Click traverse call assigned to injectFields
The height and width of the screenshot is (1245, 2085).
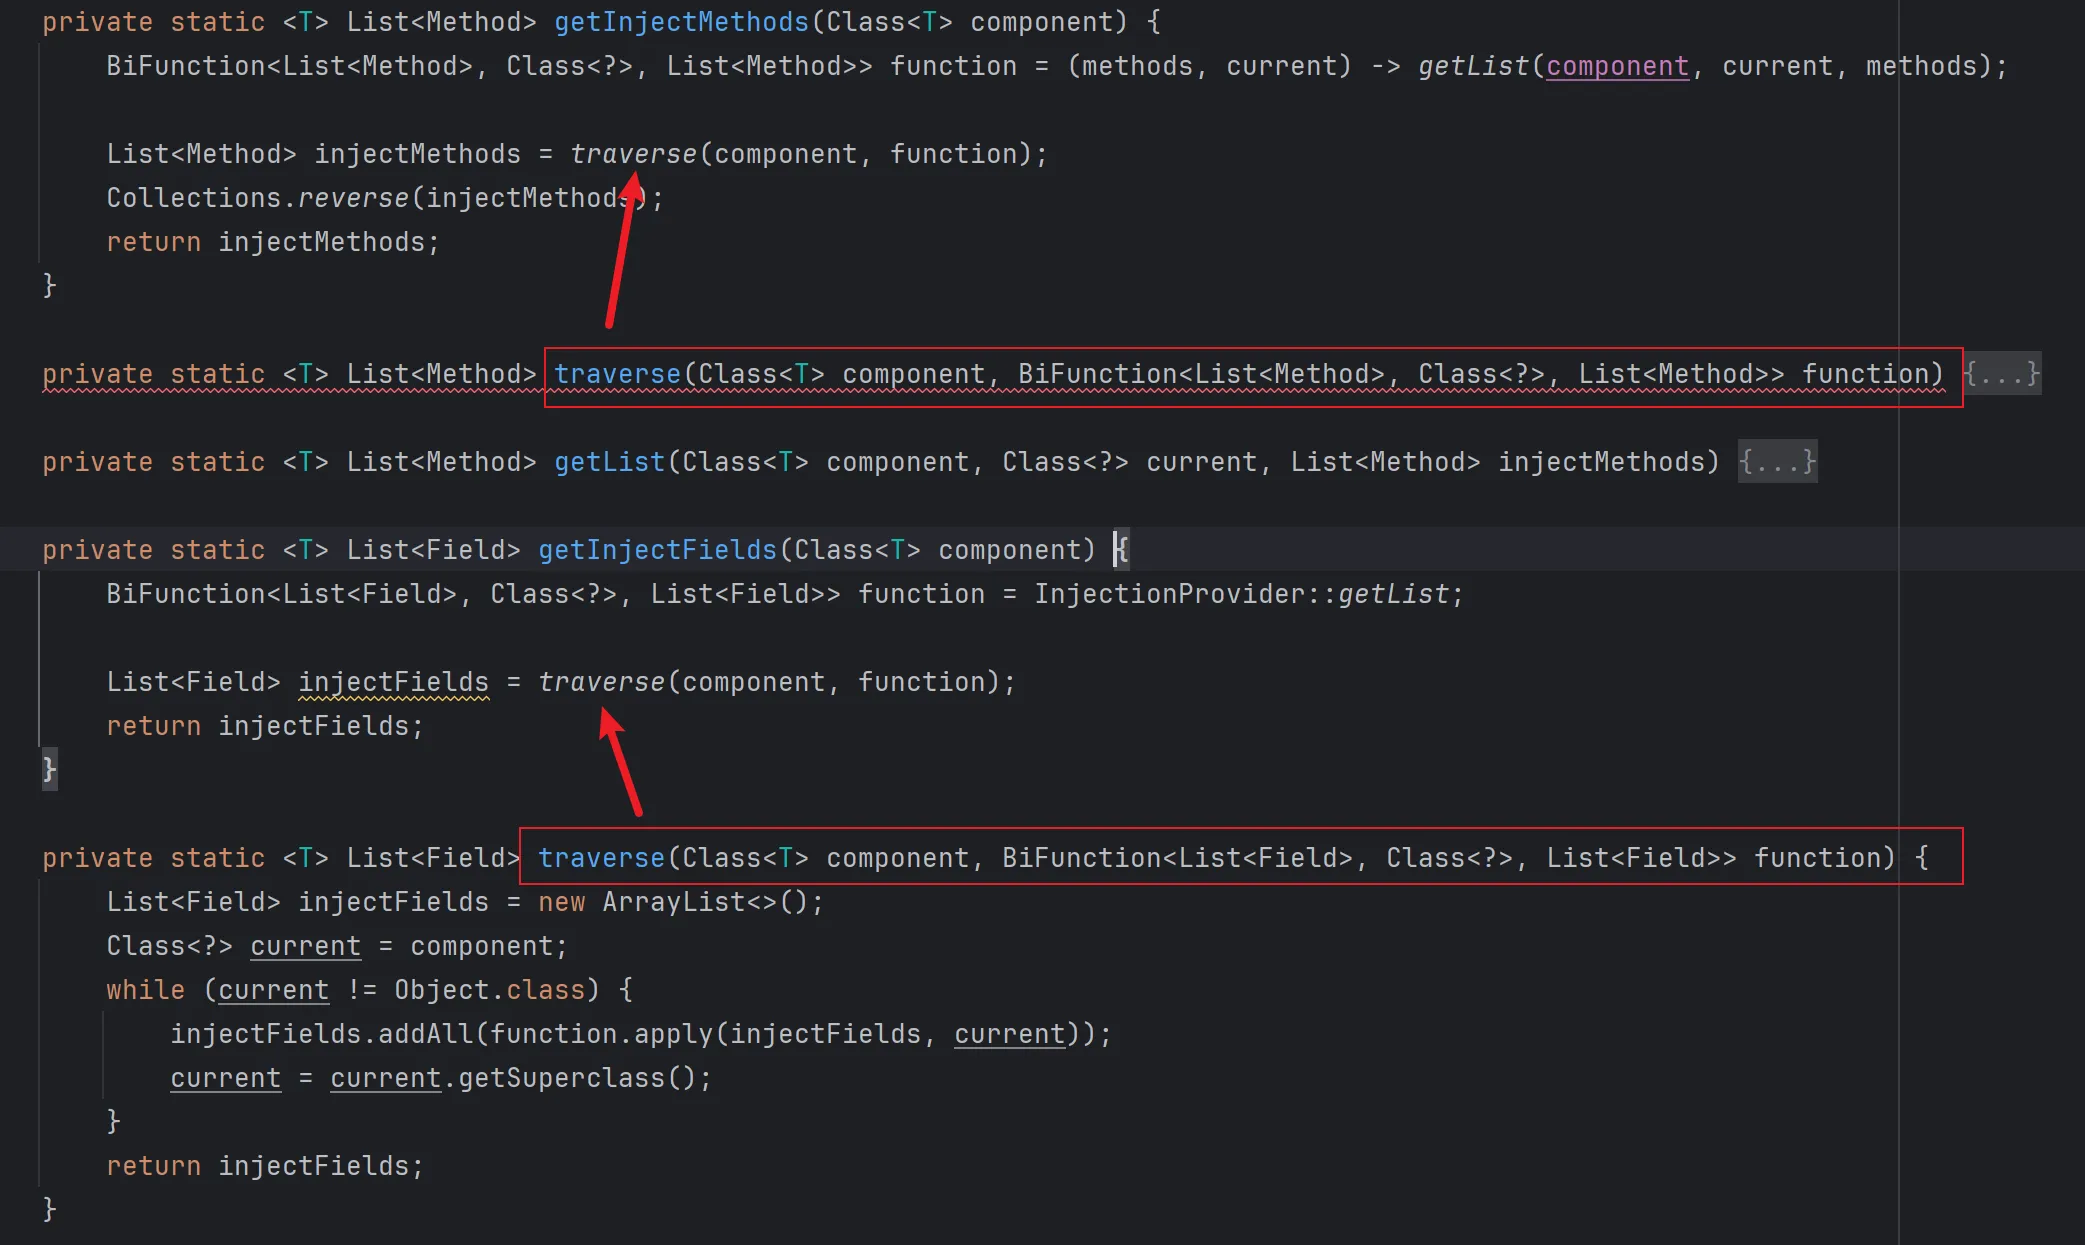[601, 682]
